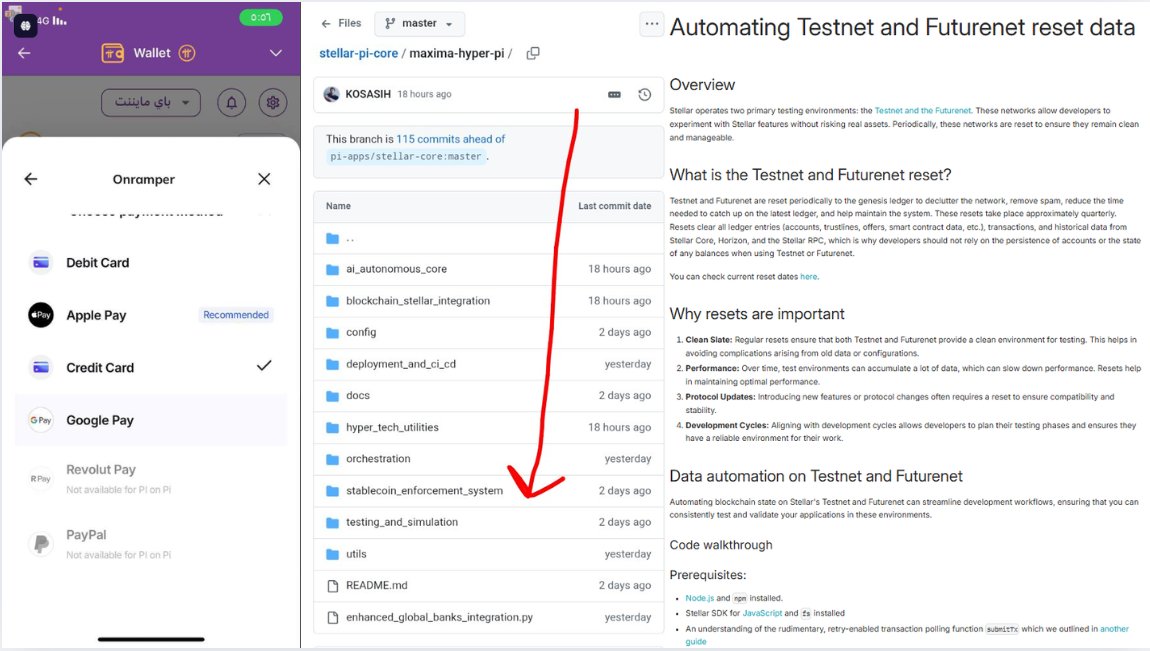Open ai_autonomous_core folder
The height and width of the screenshot is (651, 1150).
pyautogui.click(x=396, y=269)
